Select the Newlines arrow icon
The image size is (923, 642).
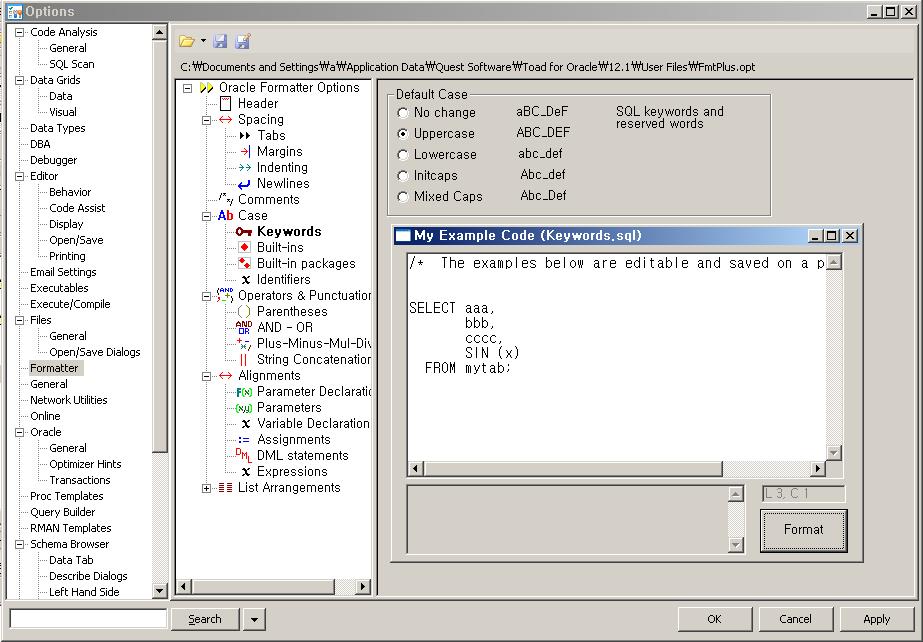pyautogui.click(x=244, y=184)
